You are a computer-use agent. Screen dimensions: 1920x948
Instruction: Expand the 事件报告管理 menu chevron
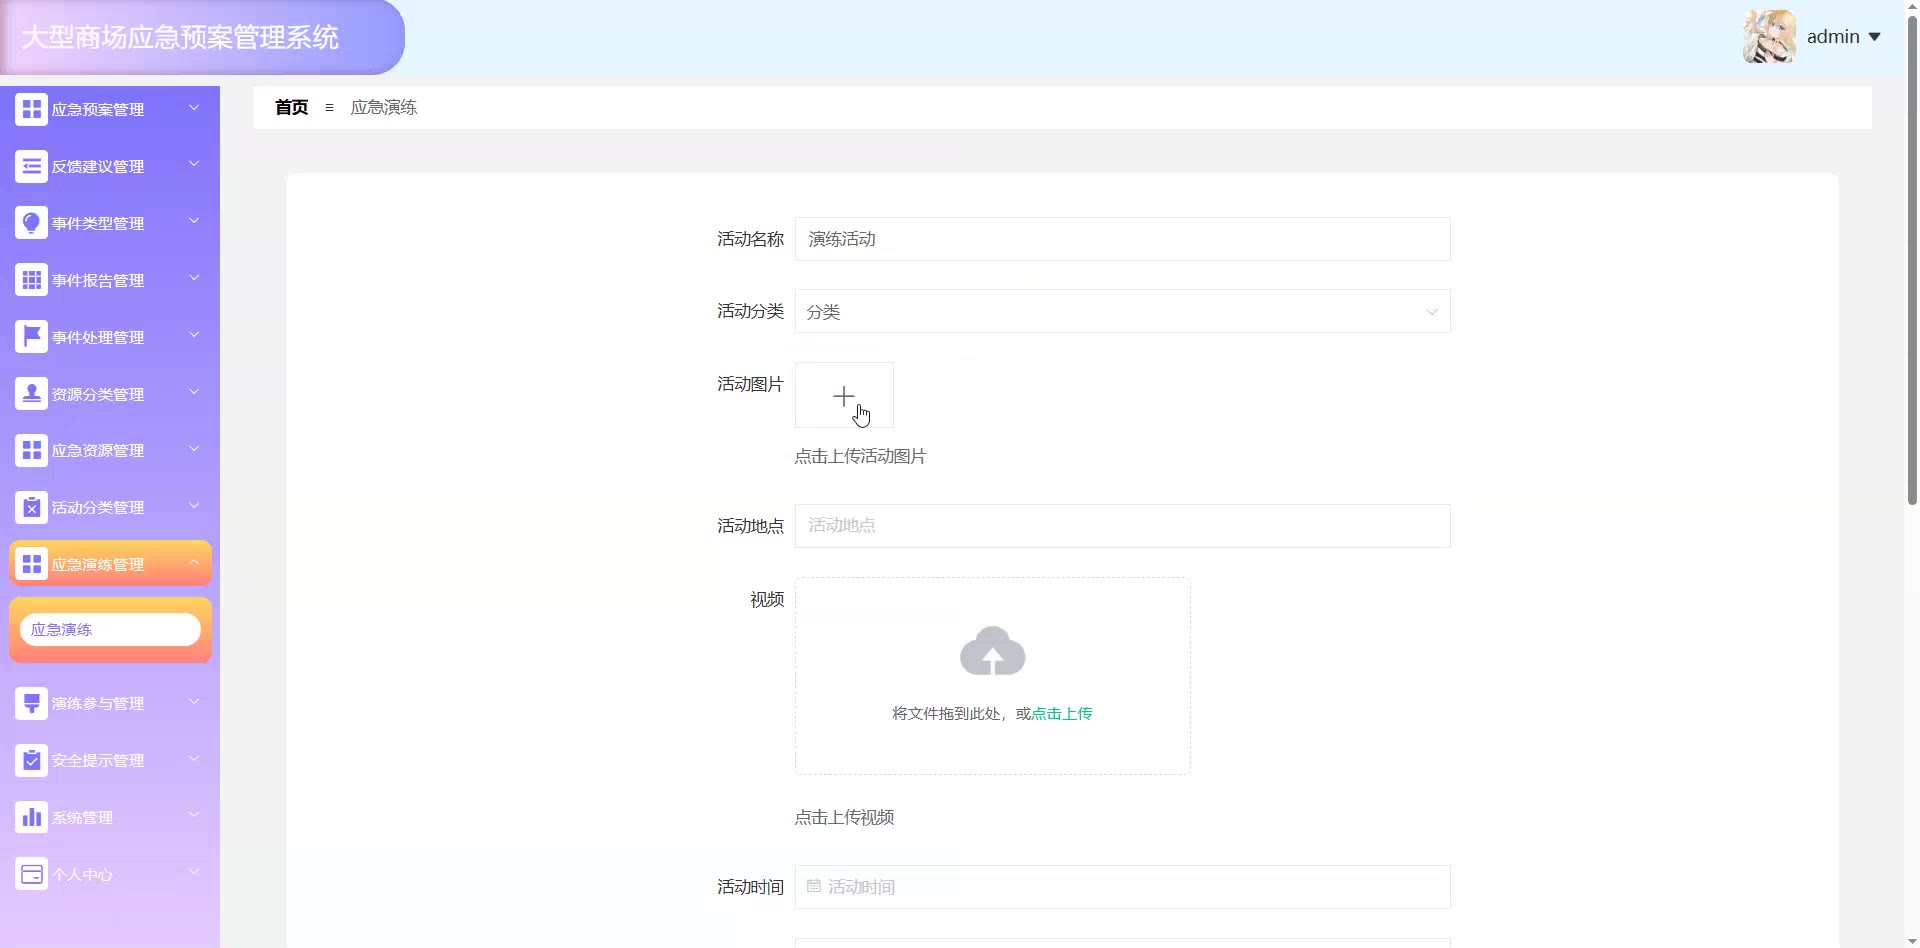click(x=194, y=279)
